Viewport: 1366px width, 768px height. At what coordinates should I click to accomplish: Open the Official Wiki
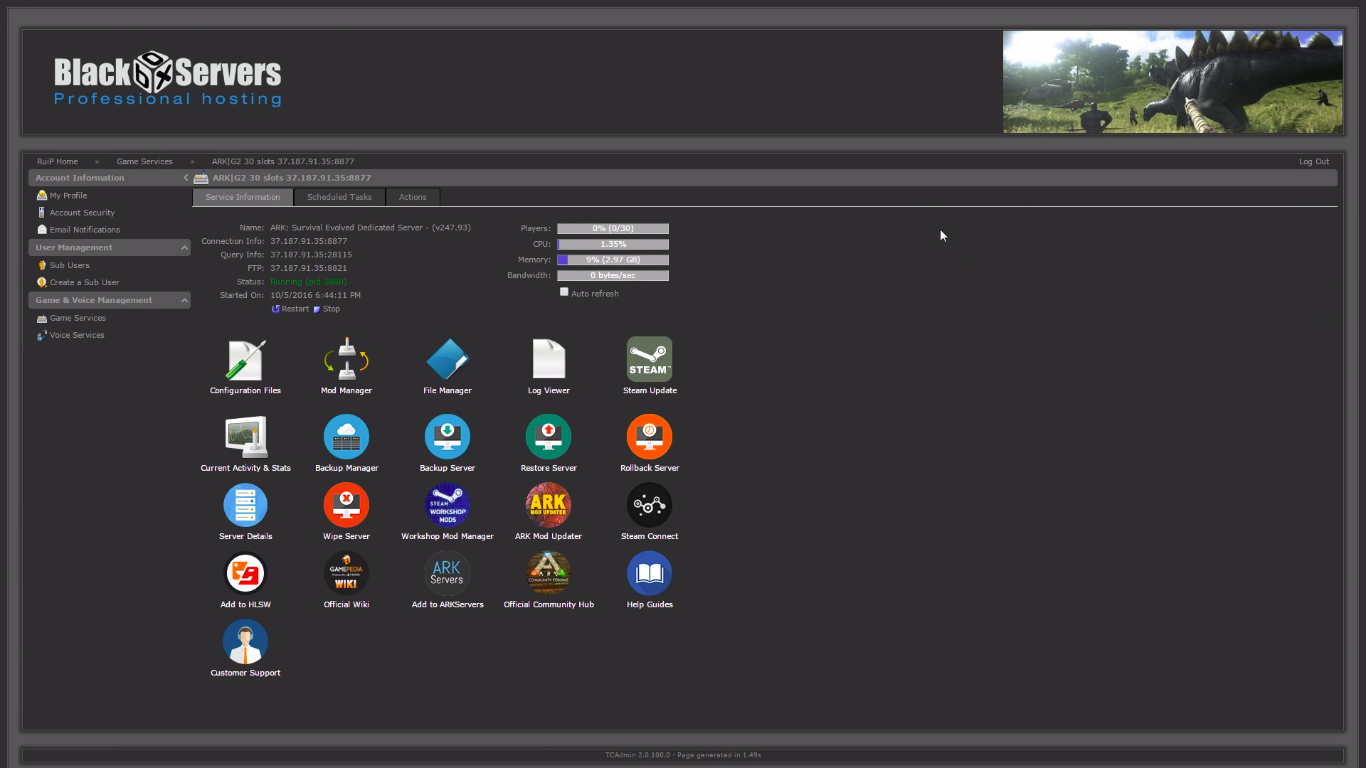click(346, 573)
